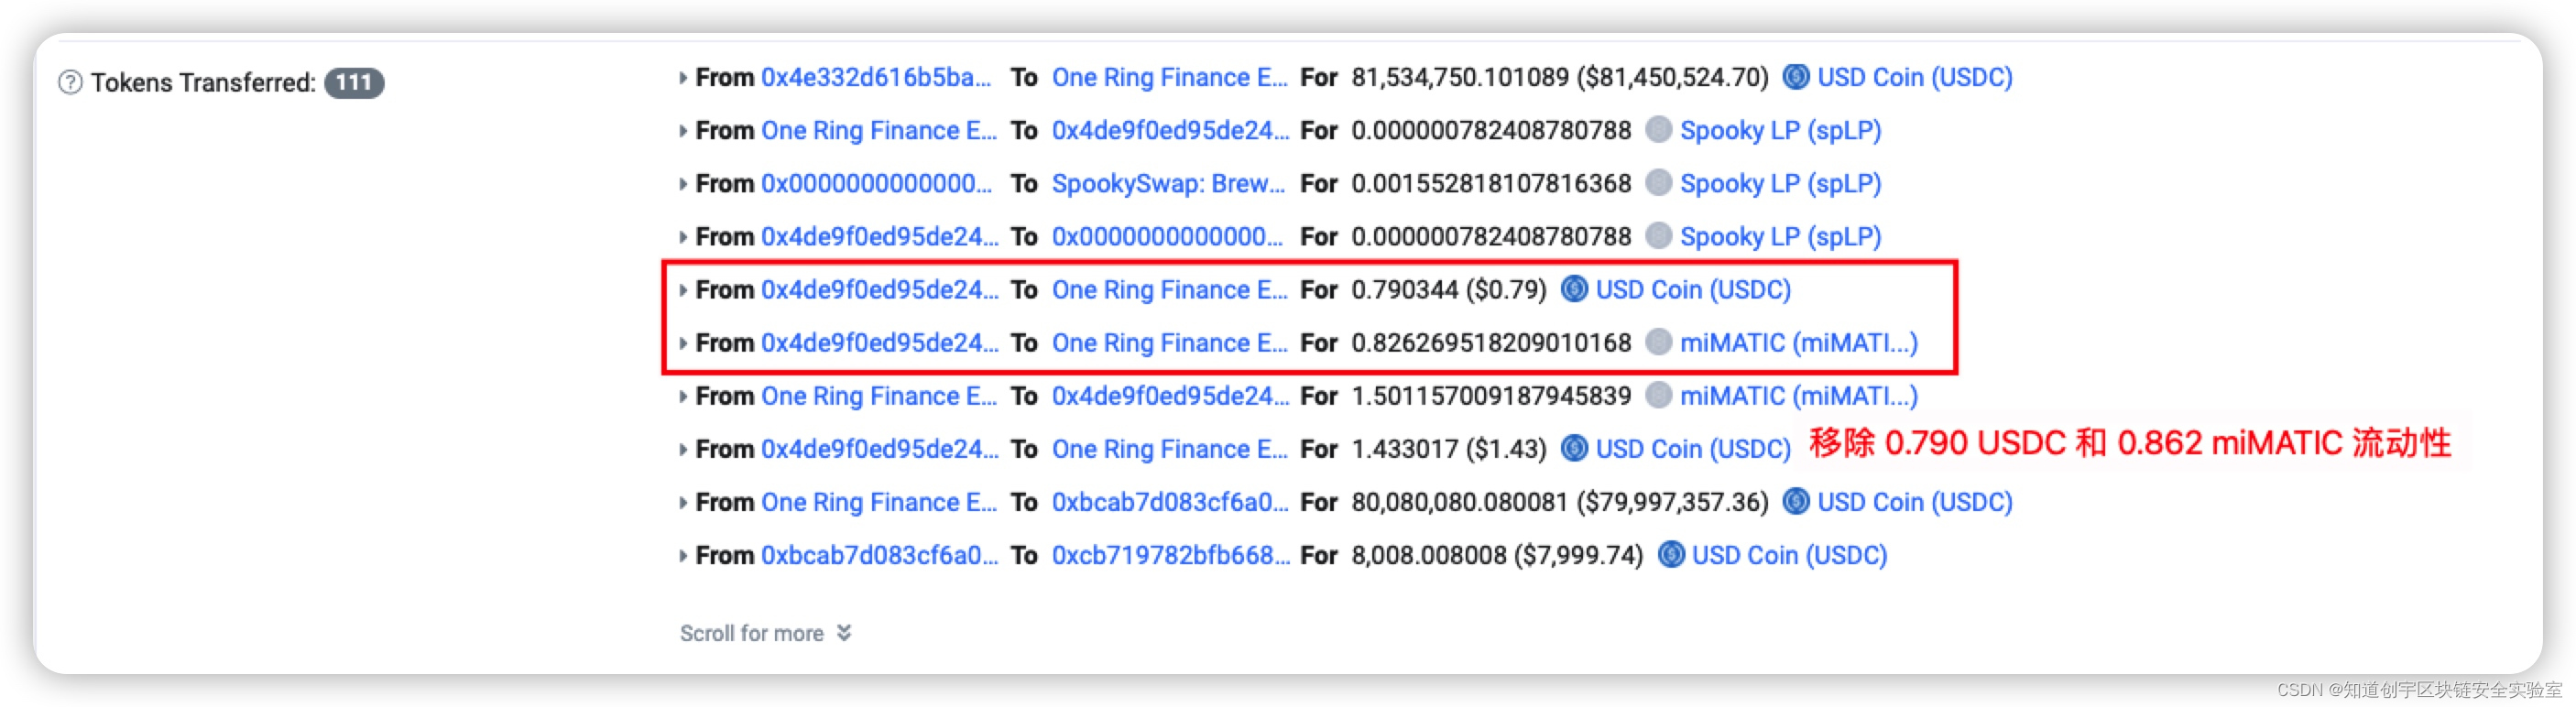
Task: Click the 111 transfers count badge
Action: [354, 82]
